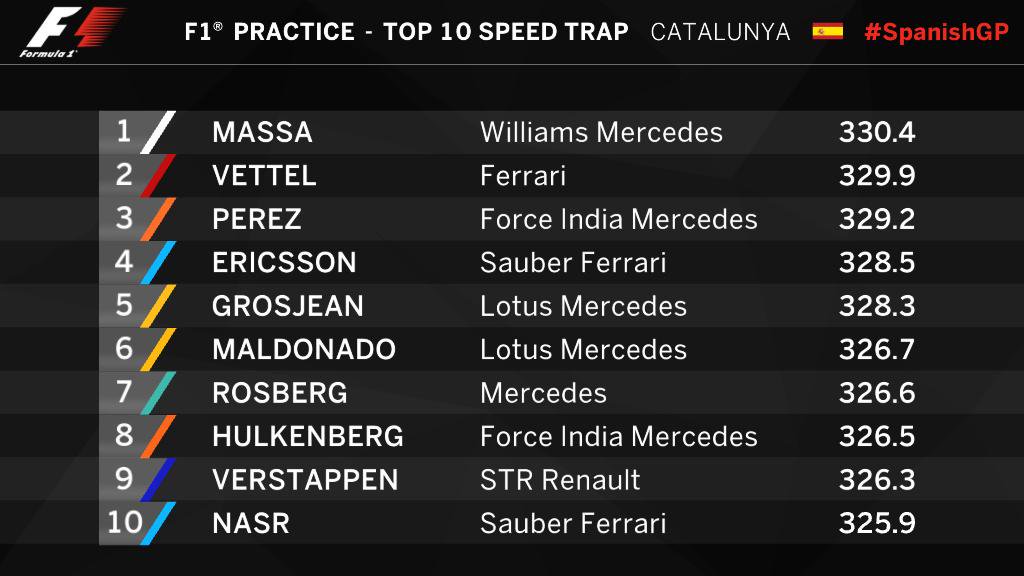This screenshot has width=1024, height=576.
Task: Click top speed value 330.4
Action: tap(877, 133)
